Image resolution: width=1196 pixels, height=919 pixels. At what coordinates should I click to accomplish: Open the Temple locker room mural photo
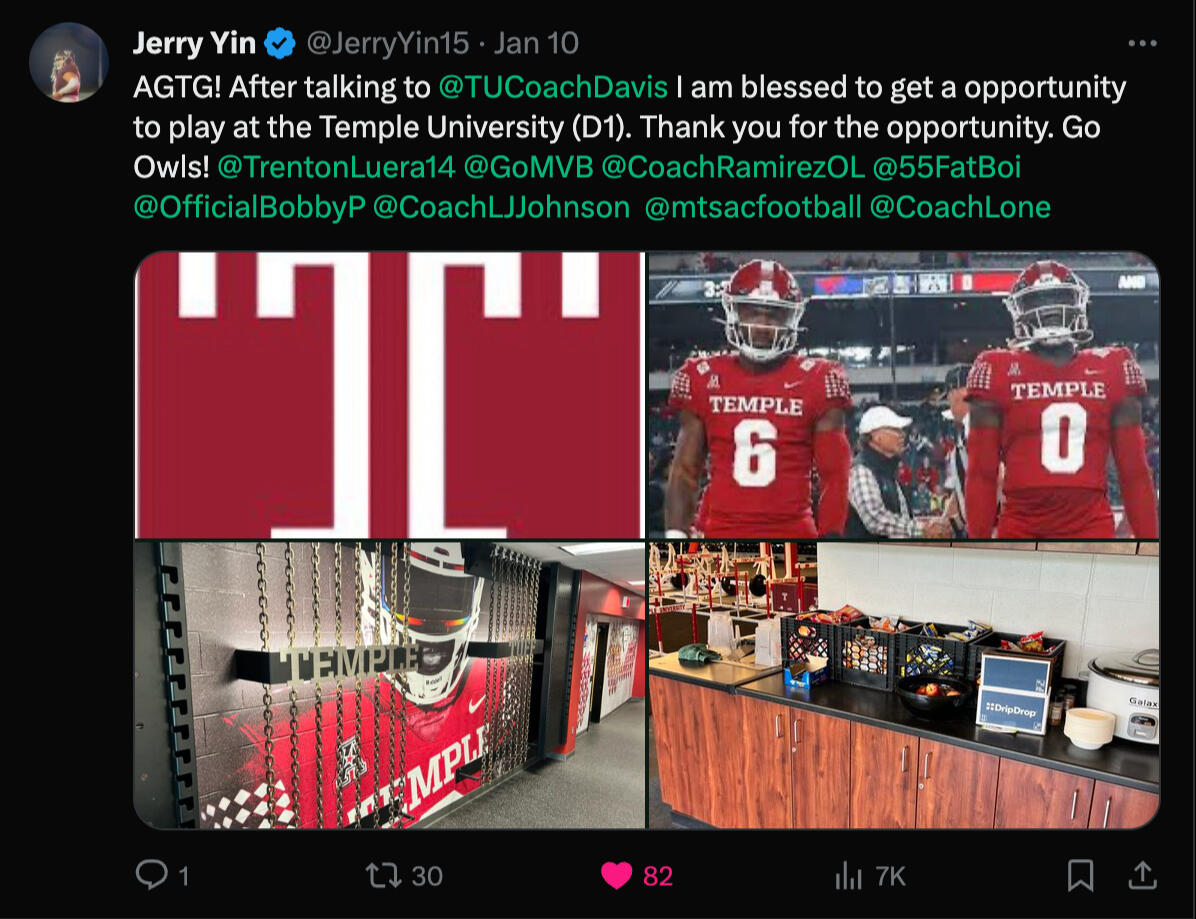[x=389, y=686]
